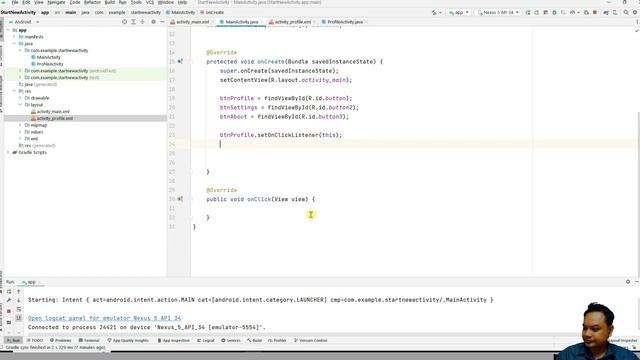The width and height of the screenshot is (640, 360).
Task: Open IDE settings gear at top right
Action: pyautogui.click(x=635, y=13)
